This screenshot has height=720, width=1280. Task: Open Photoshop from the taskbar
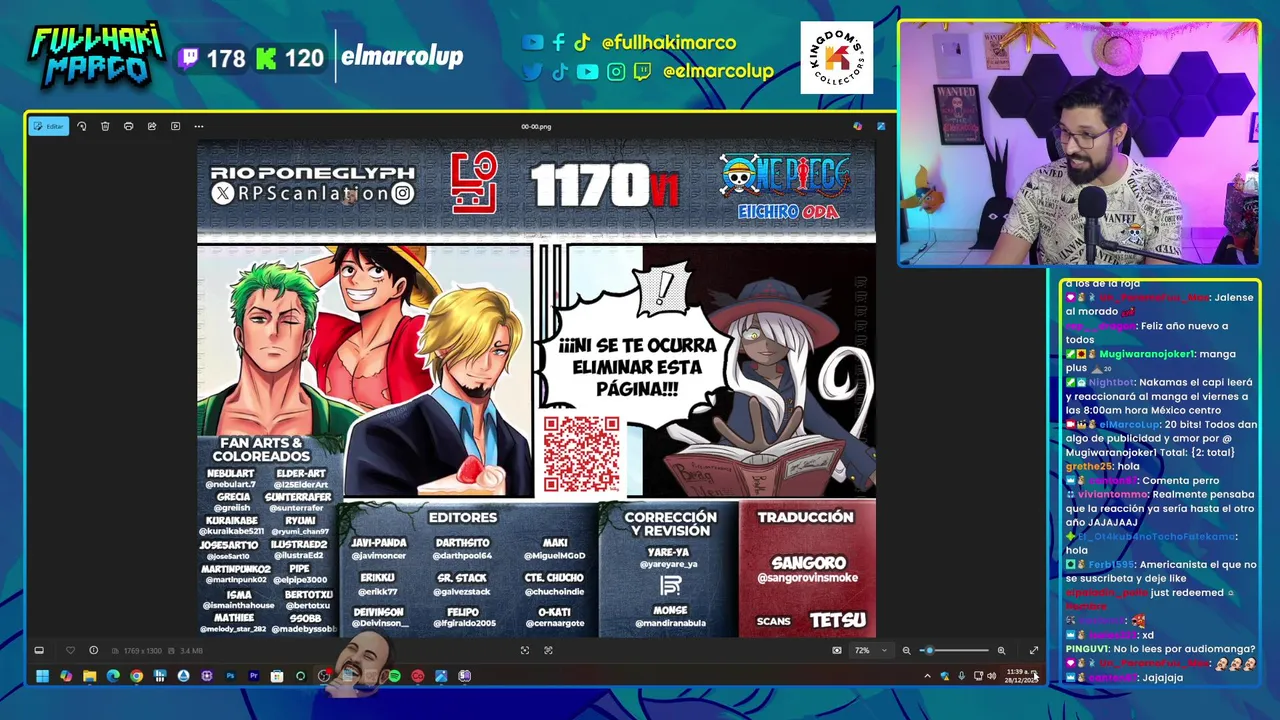[x=230, y=676]
